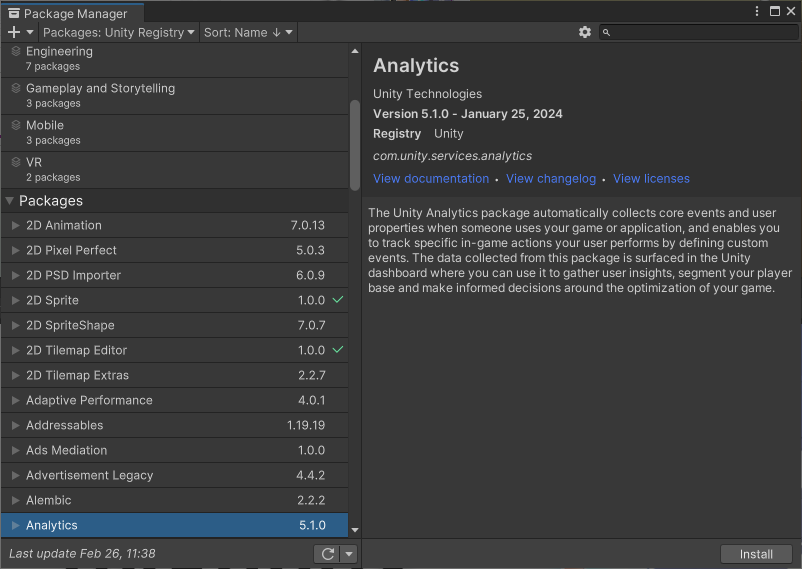Viewport: 802px width, 569px height.
Task: Select the Adaptive Performance package row
Action: coord(174,400)
